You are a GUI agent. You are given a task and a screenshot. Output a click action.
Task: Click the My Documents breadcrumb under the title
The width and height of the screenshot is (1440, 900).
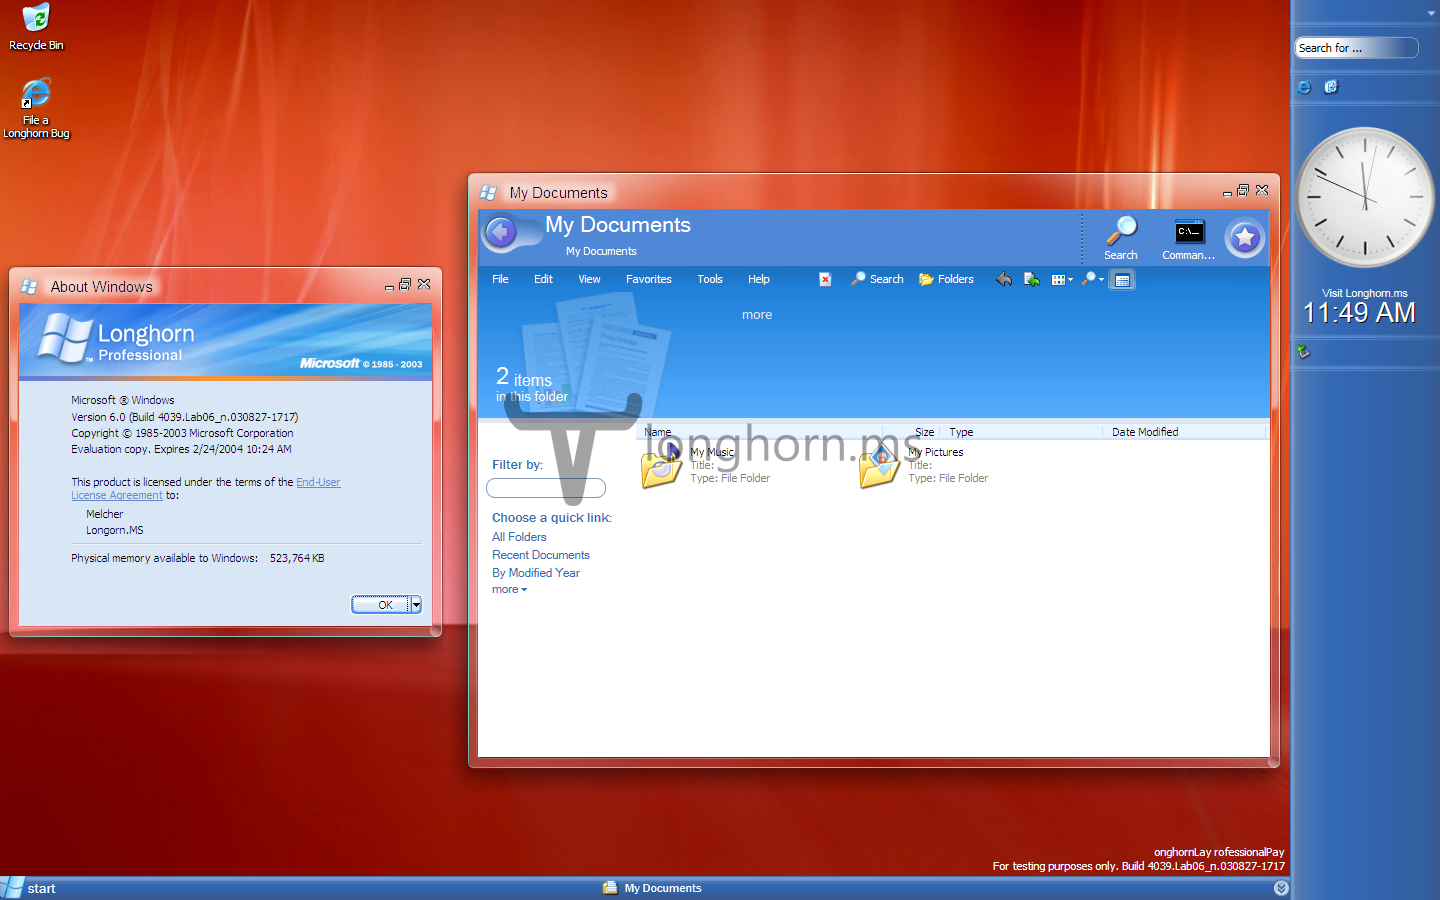[x=601, y=251]
